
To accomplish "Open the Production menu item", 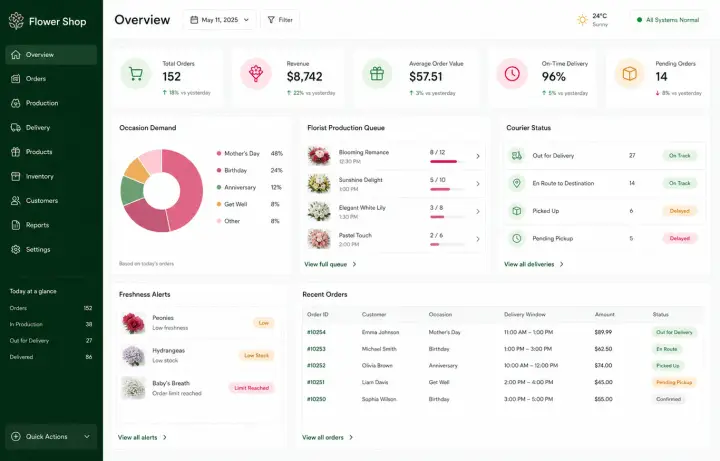I will pyautogui.click(x=51, y=103).
